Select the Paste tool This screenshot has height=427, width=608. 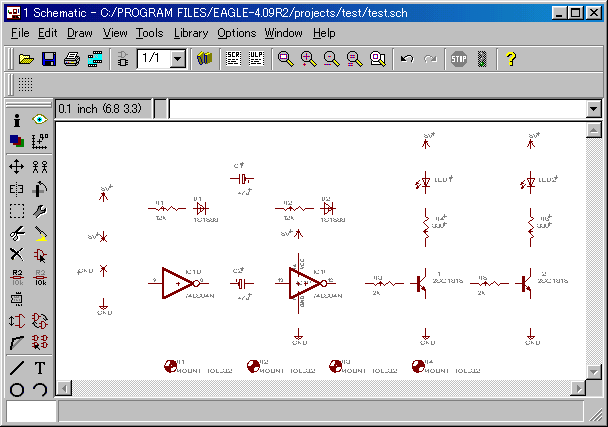point(40,233)
